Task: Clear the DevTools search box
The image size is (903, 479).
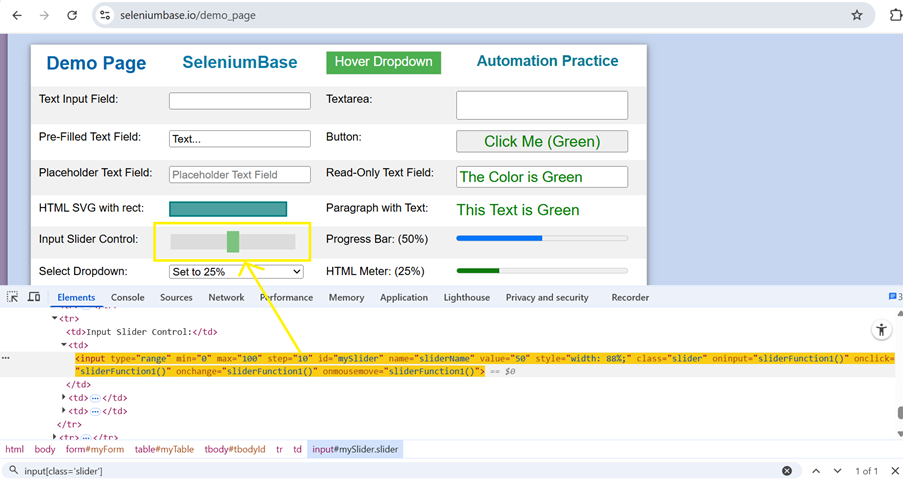Action: click(x=787, y=471)
